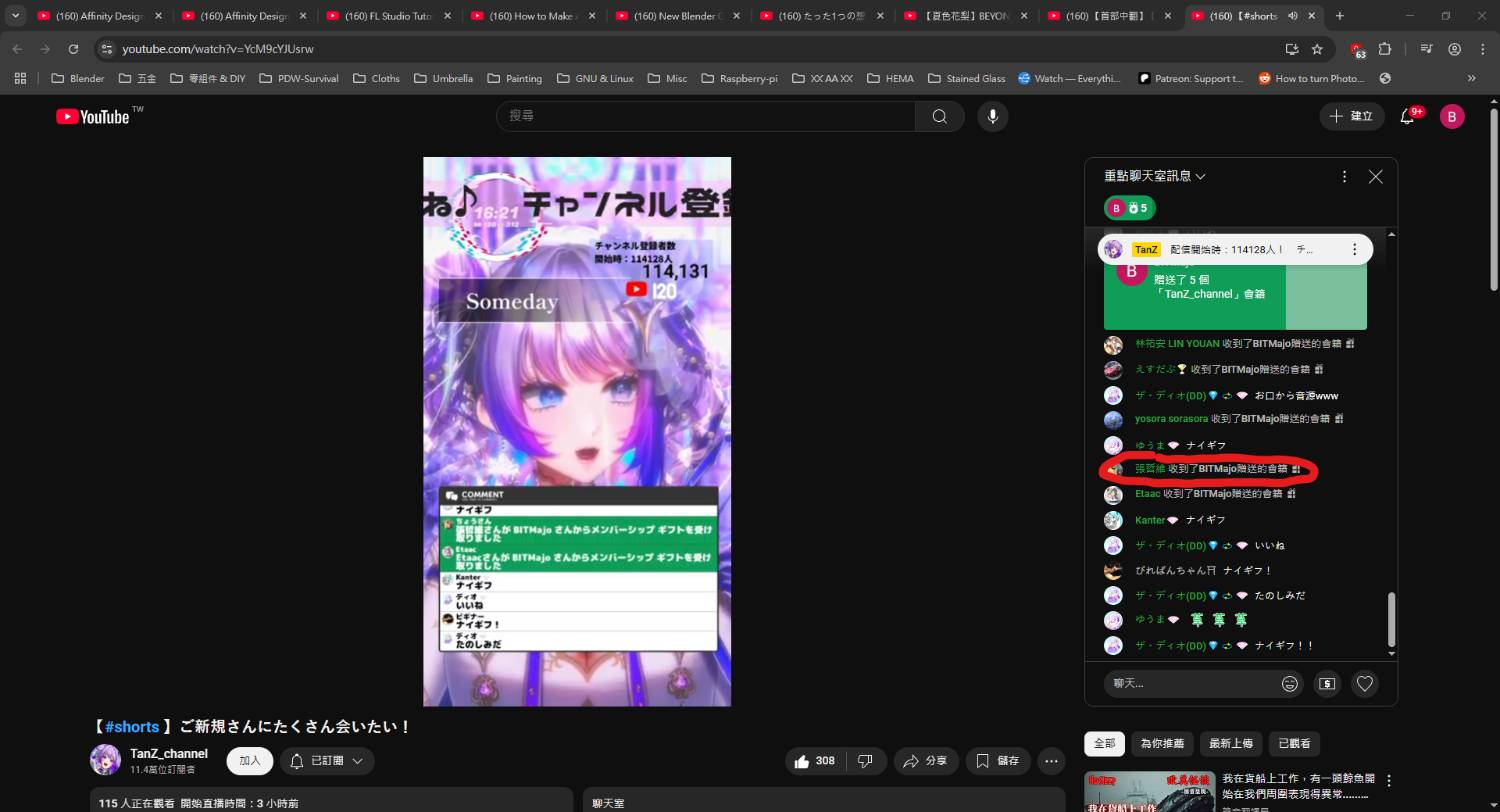Switch to How to Make tab
Viewport: 1500px width, 812px height.
tap(535, 16)
